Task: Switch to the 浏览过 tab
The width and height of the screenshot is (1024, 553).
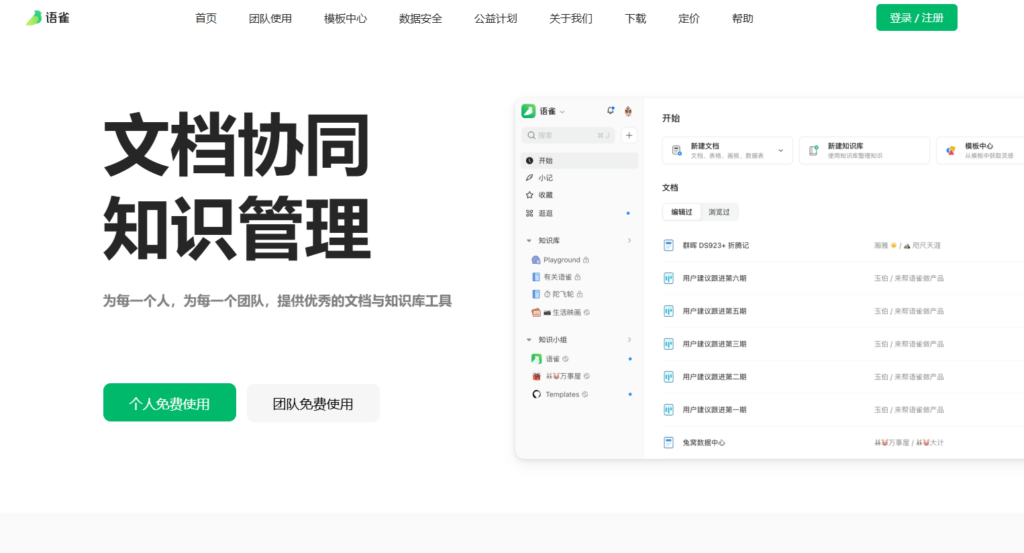Action: point(719,212)
